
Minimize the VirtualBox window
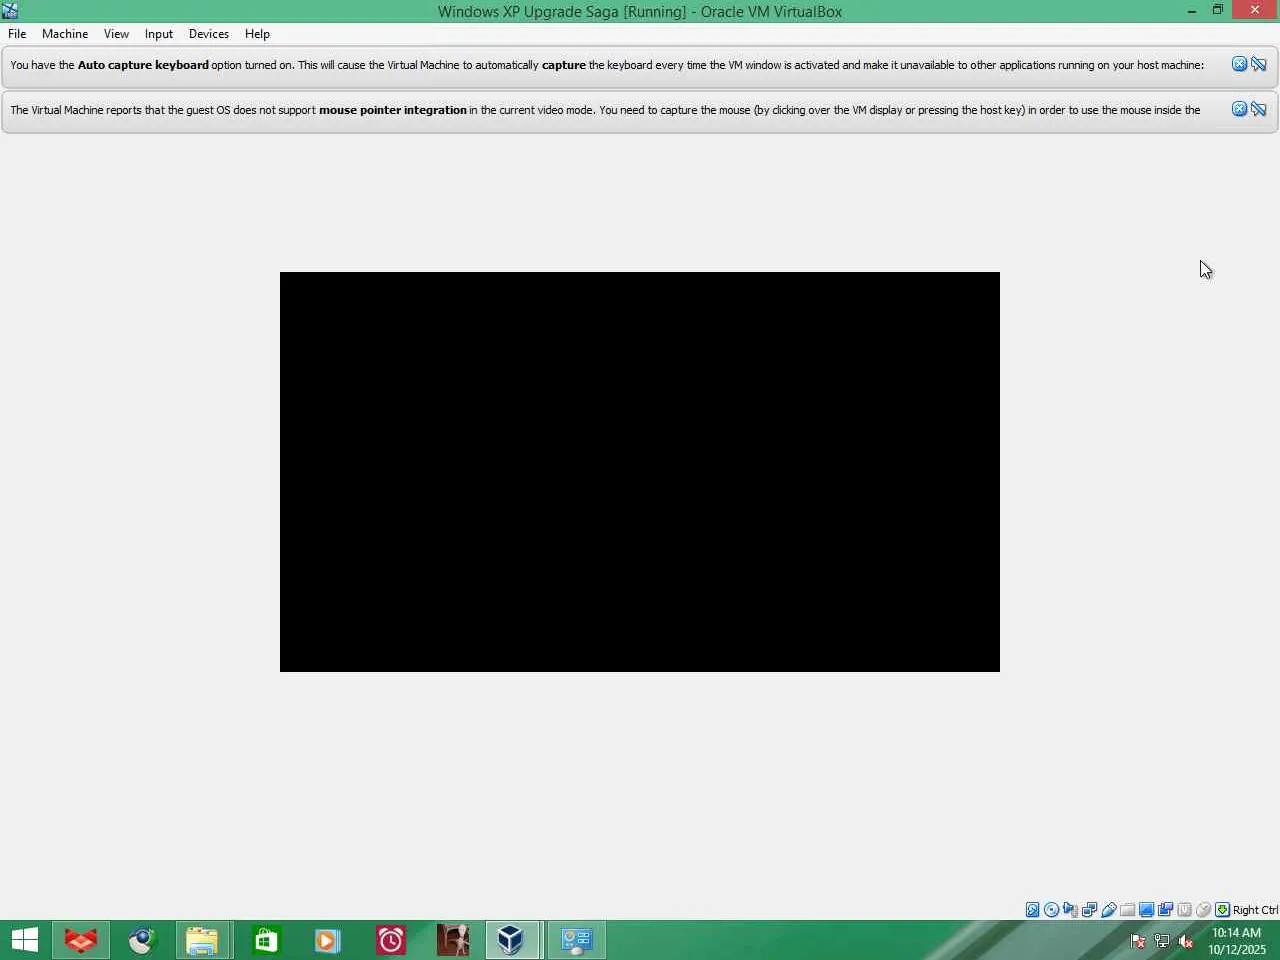click(x=1192, y=11)
